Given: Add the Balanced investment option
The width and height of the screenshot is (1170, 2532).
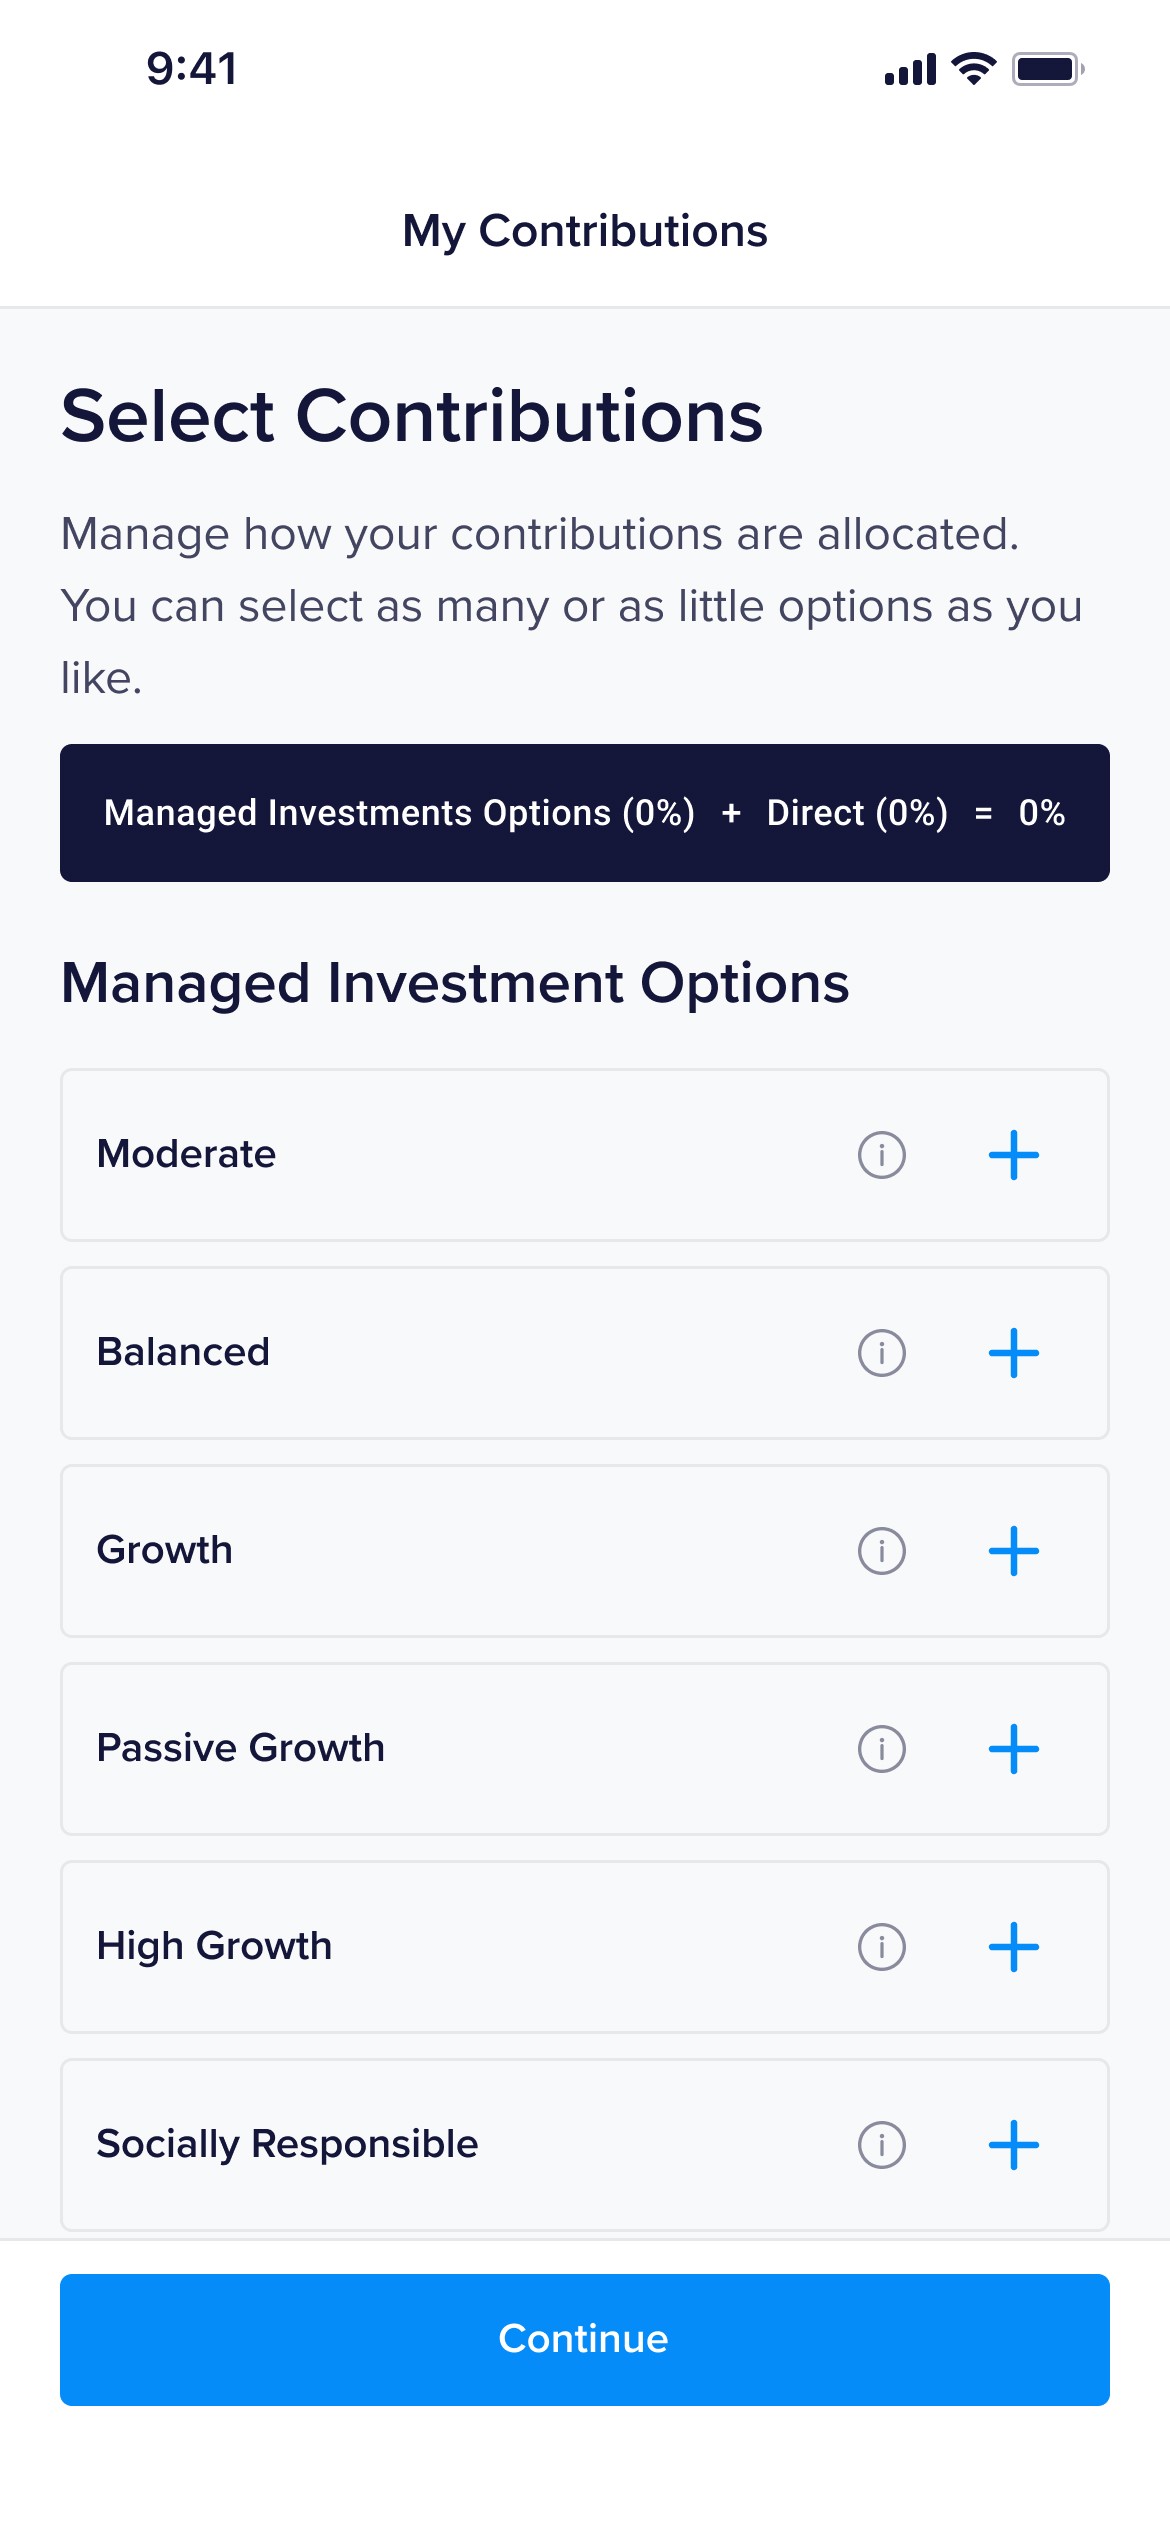Looking at the screenshot, I should click(x=1013, y=1353).
